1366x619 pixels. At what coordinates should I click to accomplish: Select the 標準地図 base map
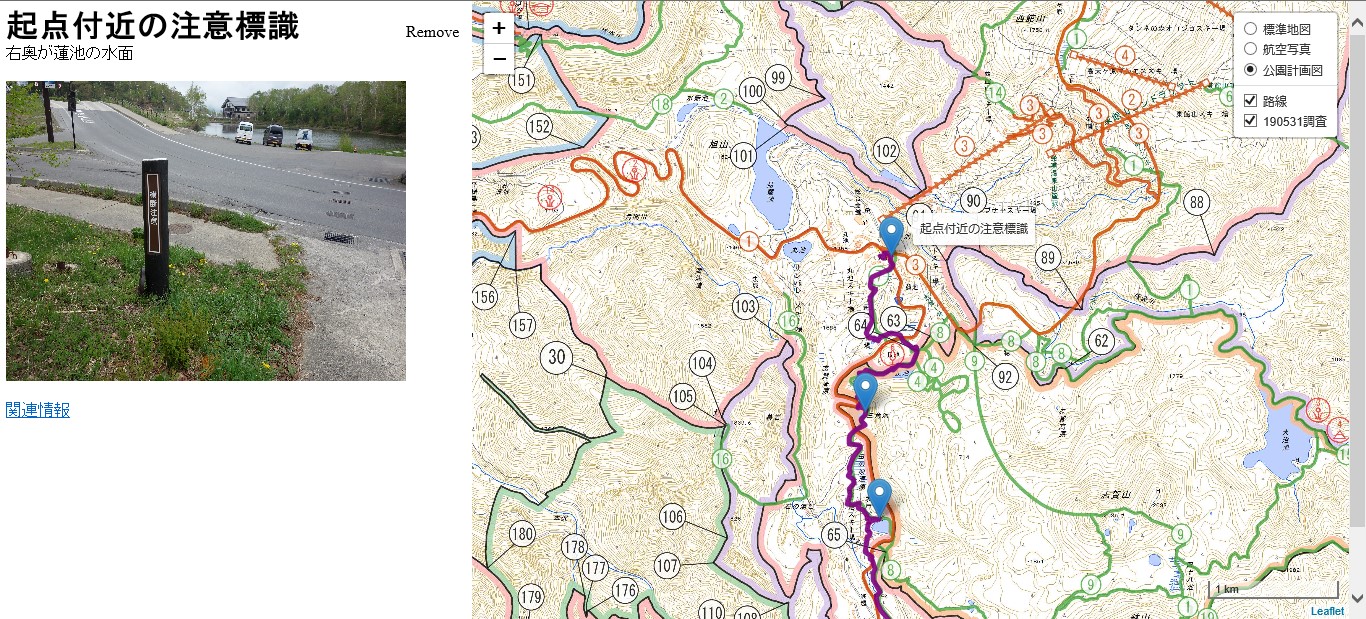pyautogui.click(x=1250, y=29)
